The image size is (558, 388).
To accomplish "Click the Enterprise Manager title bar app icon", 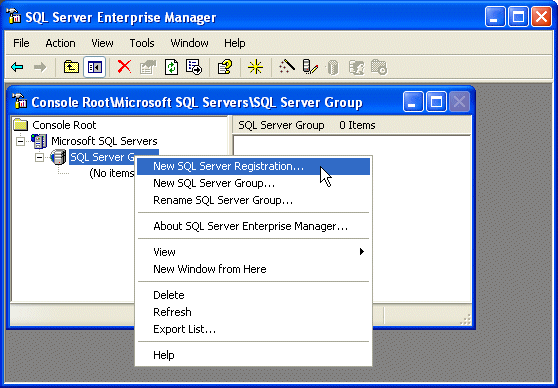I will (14, 17).
